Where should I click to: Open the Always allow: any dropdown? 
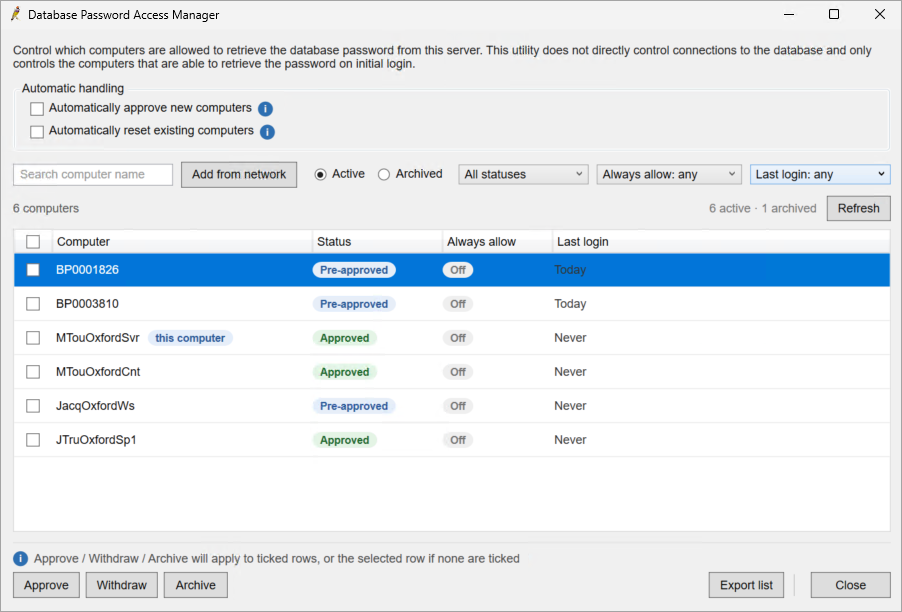[x=668, y=174]
